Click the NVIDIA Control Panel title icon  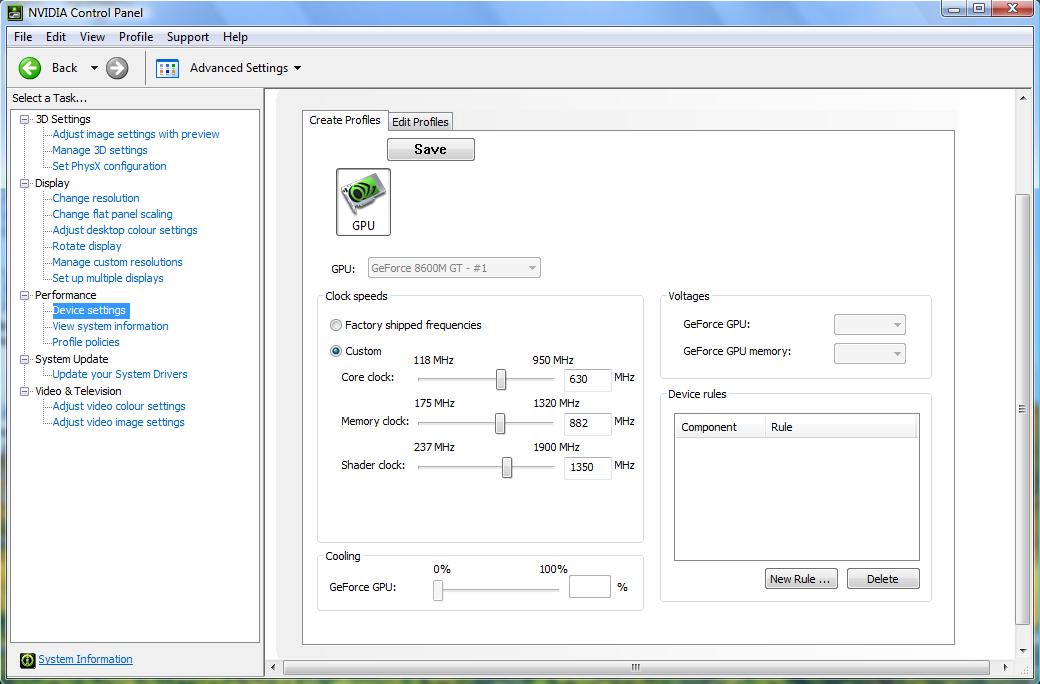pyautogui.click(x=15, y=12)
